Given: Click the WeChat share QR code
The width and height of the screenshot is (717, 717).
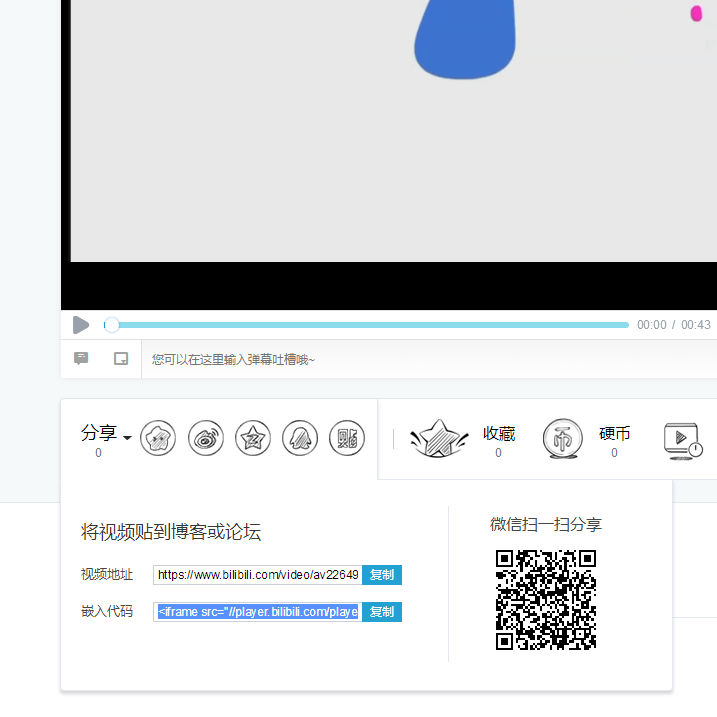Looking at the screenshot, I should 546,599.
